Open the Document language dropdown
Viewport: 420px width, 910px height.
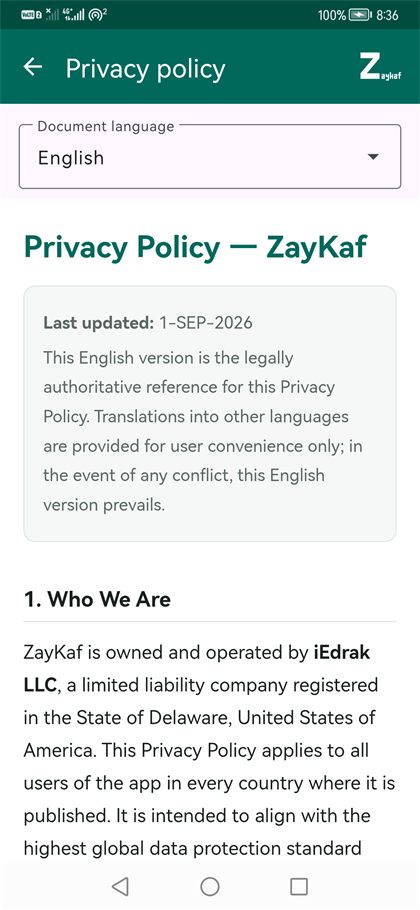coord(210,157)
